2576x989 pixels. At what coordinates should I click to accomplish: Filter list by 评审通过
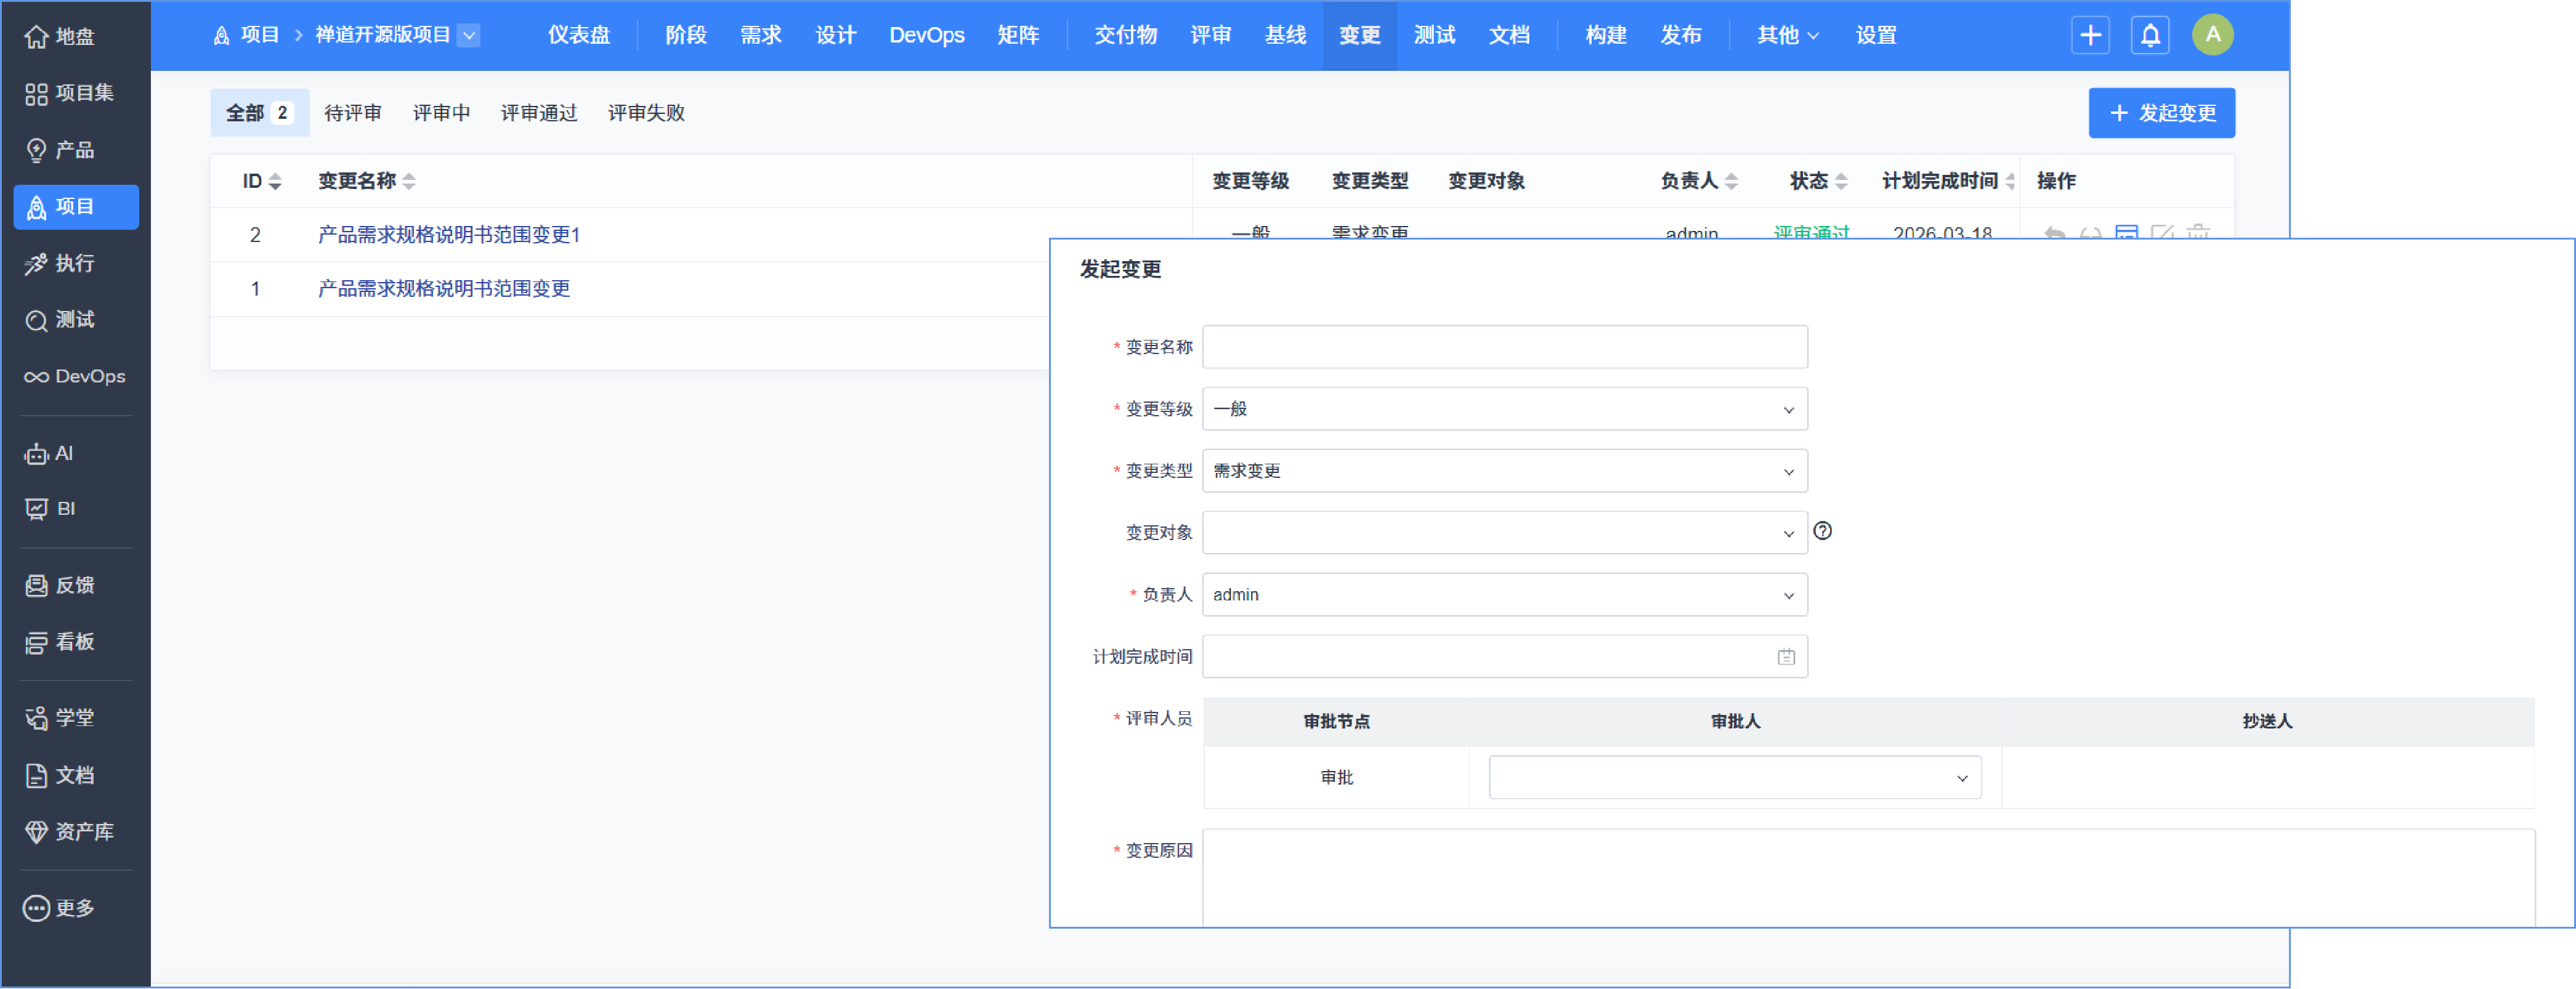point(539,113)
